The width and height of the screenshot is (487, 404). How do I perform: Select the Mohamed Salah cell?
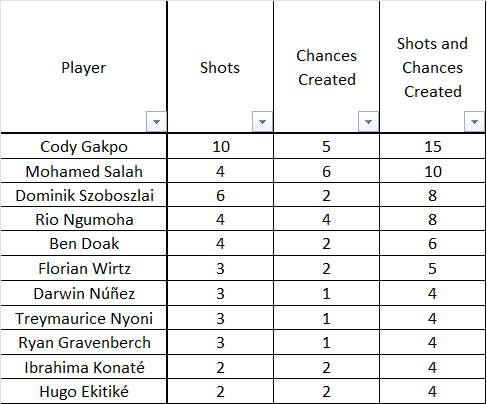tap(83, 171)
